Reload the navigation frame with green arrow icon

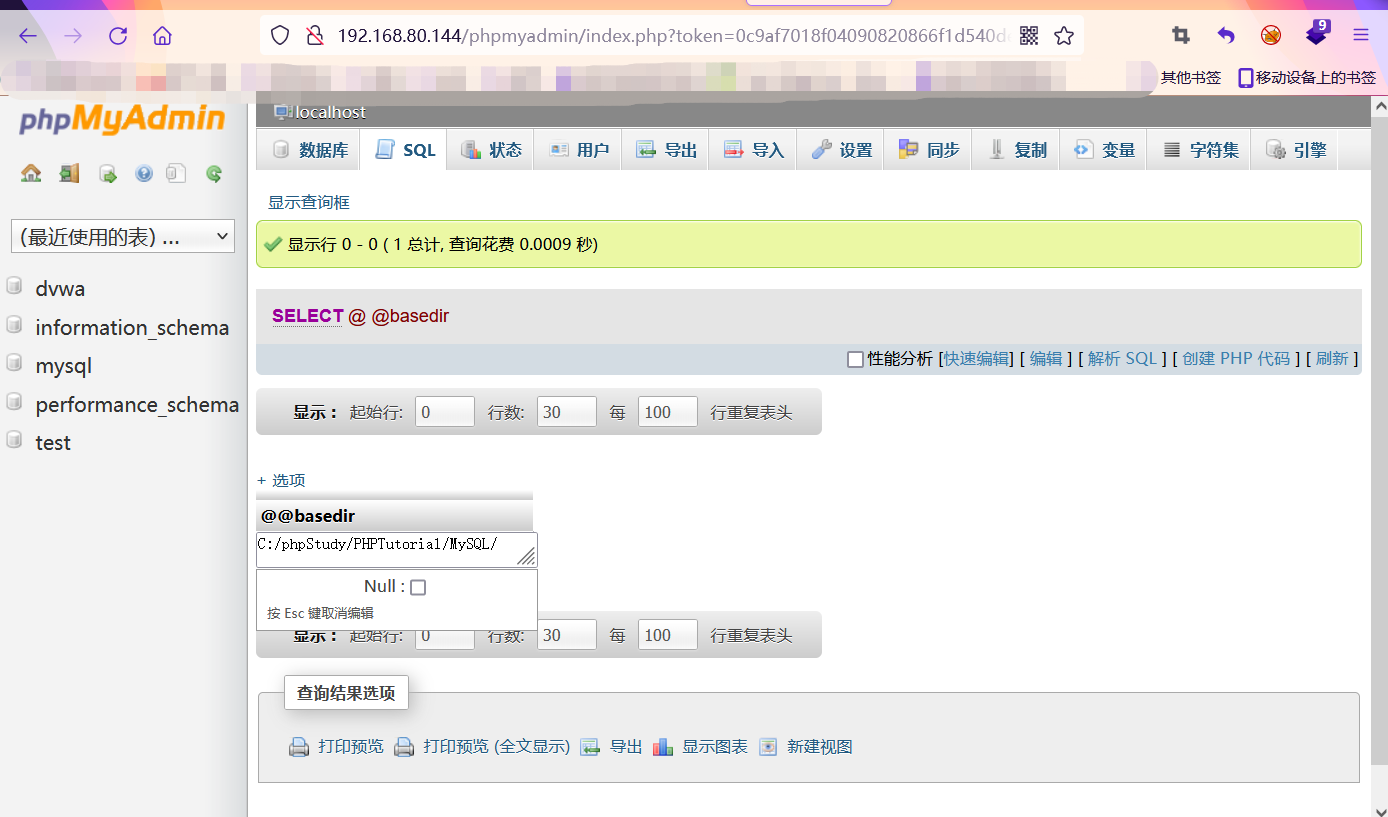tap(213, 174)
